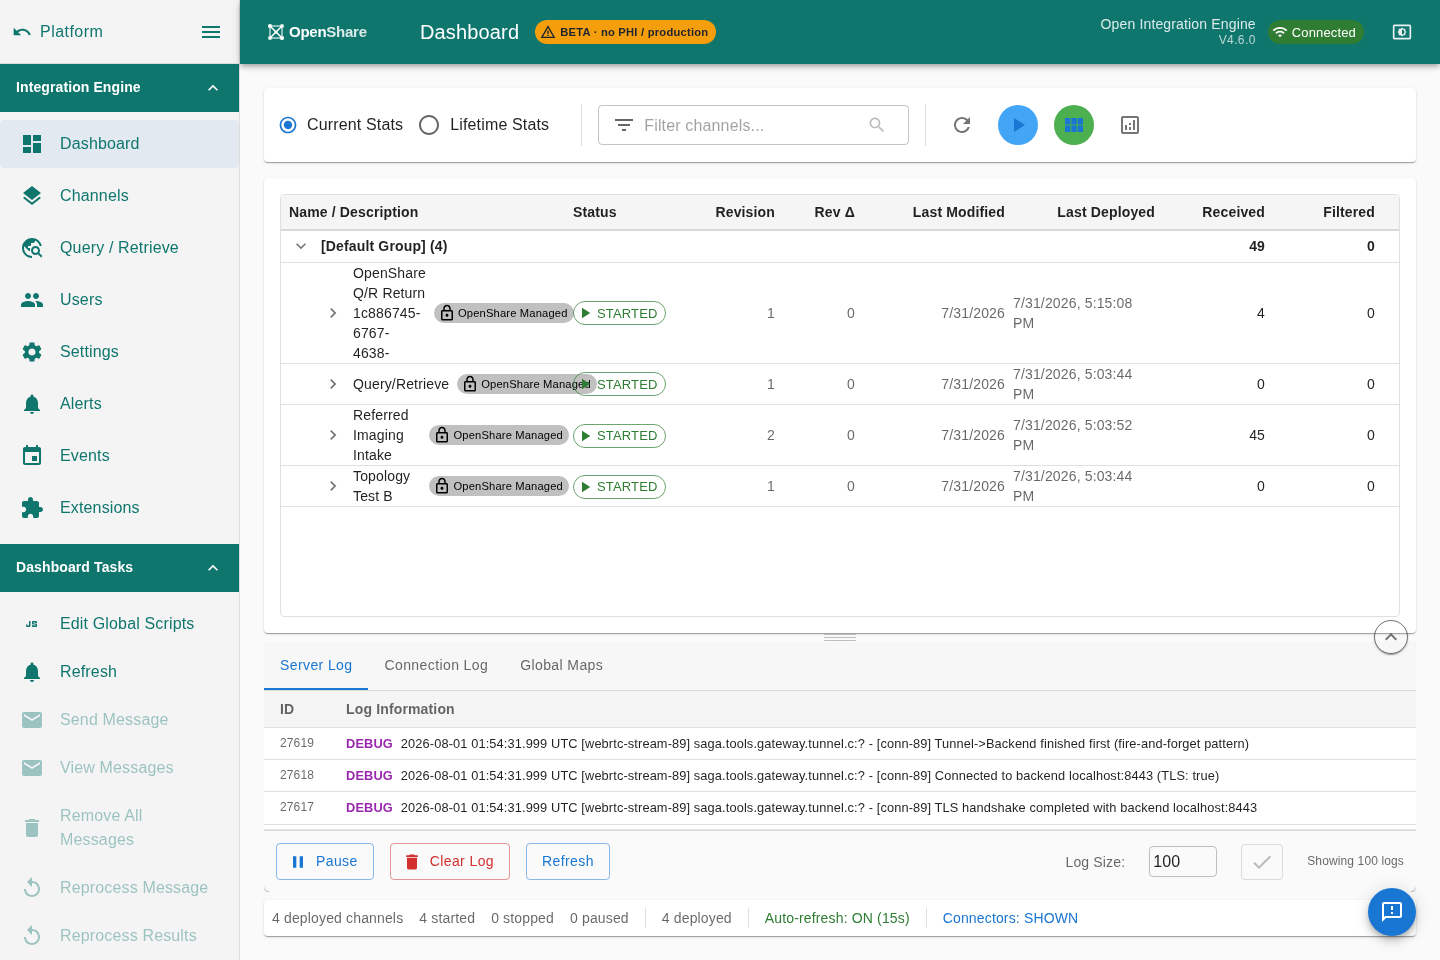Select the Lifetime Stats radio button

(x=429, y=125)
